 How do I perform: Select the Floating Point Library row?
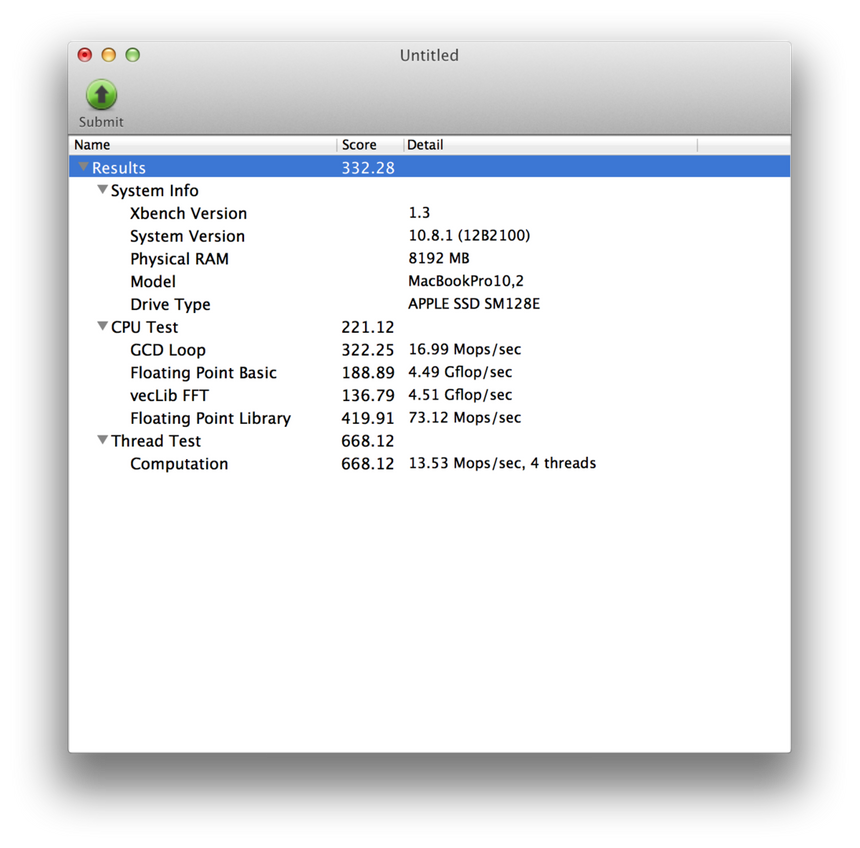[x=210, y=418]
